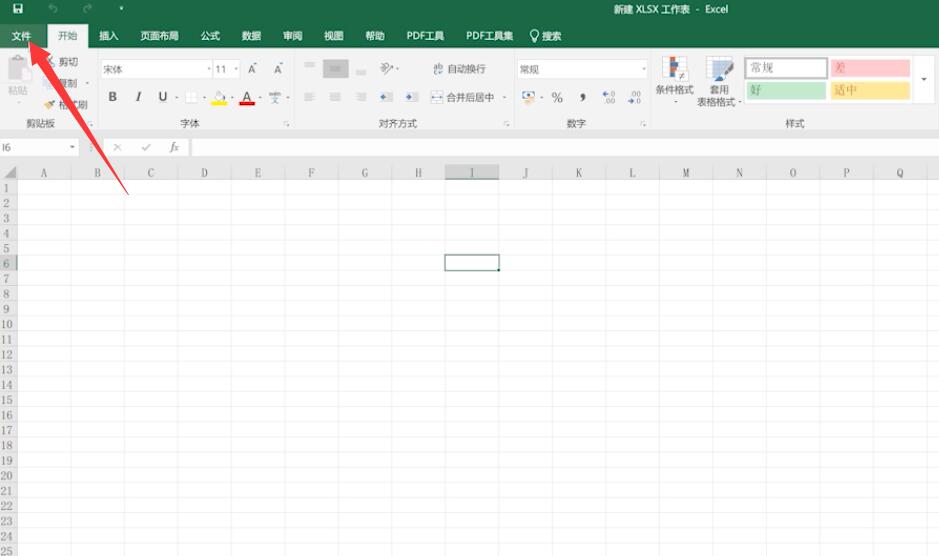Select the green 好 cell style

coord(786,90)
